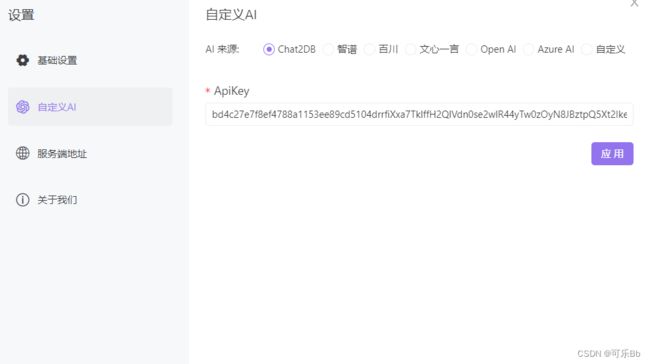Click the 应用 apply button
650x364 pixels.
(612, 154)
